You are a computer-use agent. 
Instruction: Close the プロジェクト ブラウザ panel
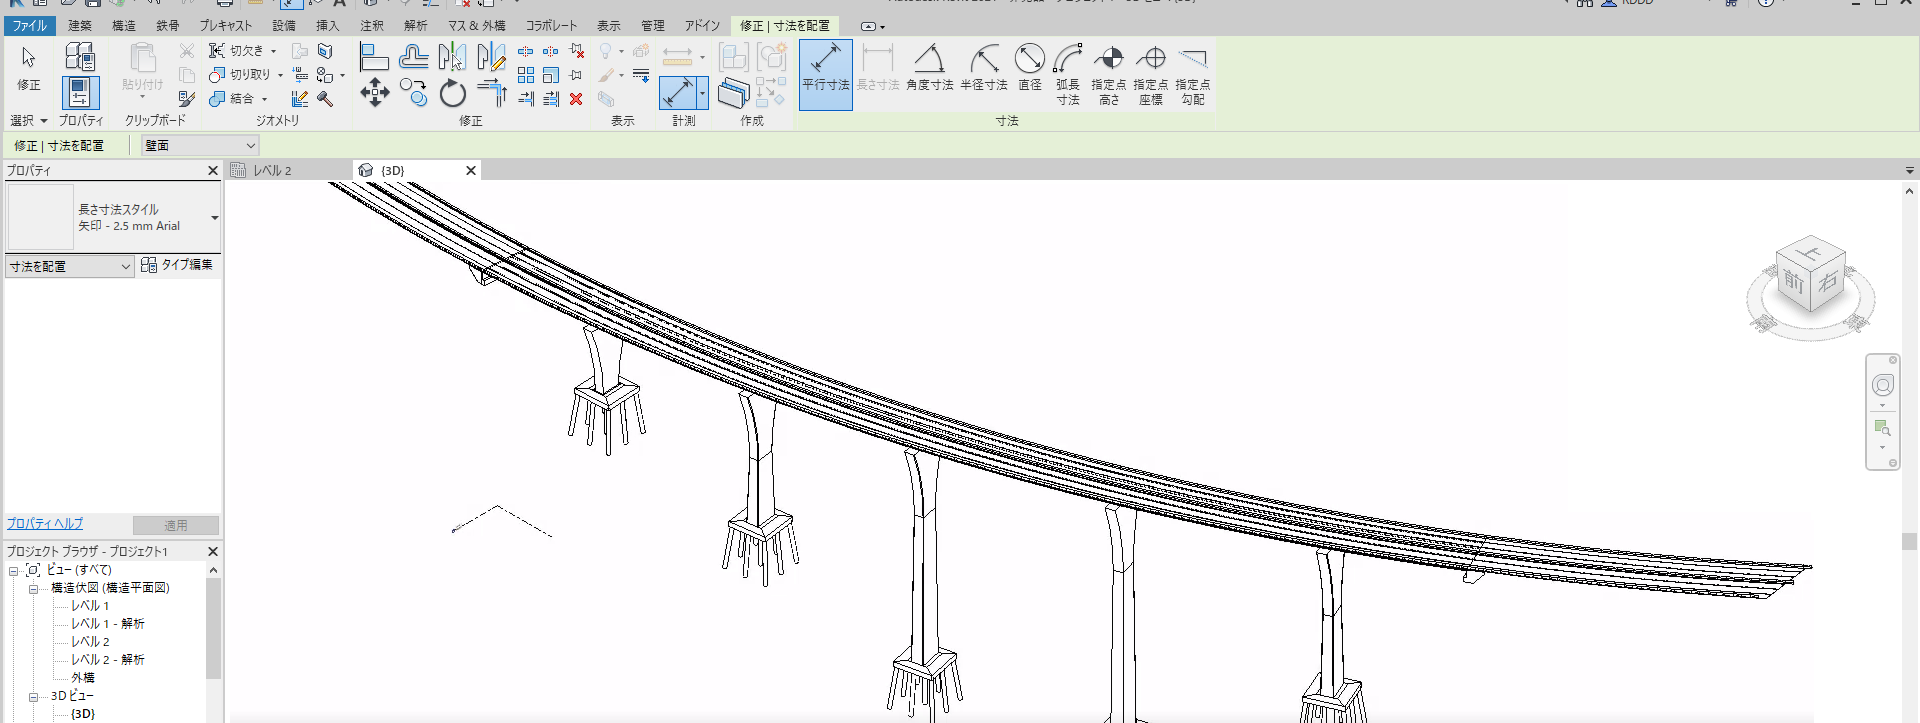click(x=212, y=552)
